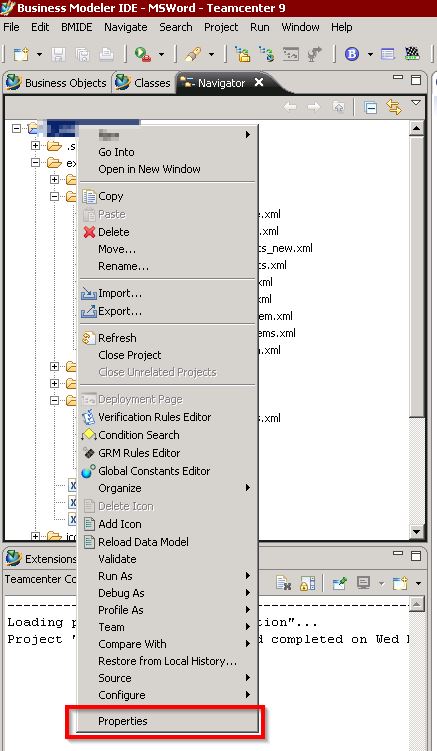Screen dimensions: 437x751
Task: Click the blue B toolbar icon
Action: tap(352, 54)
